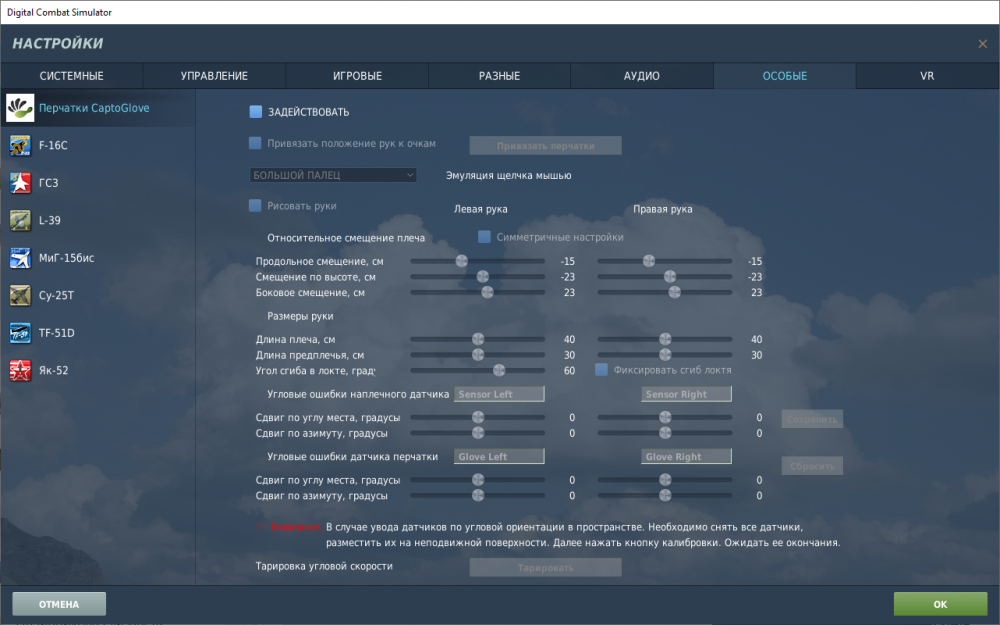Select the F-16C list entry label
1000x625 pixels.
53,145
